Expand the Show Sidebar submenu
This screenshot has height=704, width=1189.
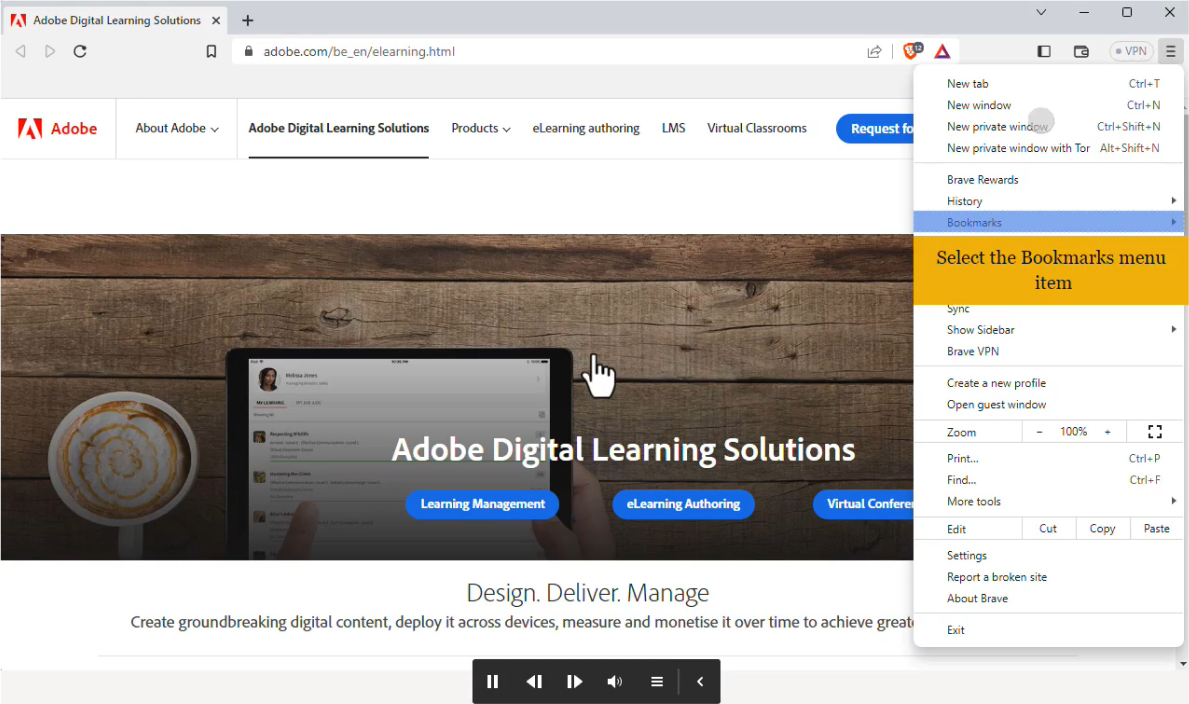pos(1048,330)
